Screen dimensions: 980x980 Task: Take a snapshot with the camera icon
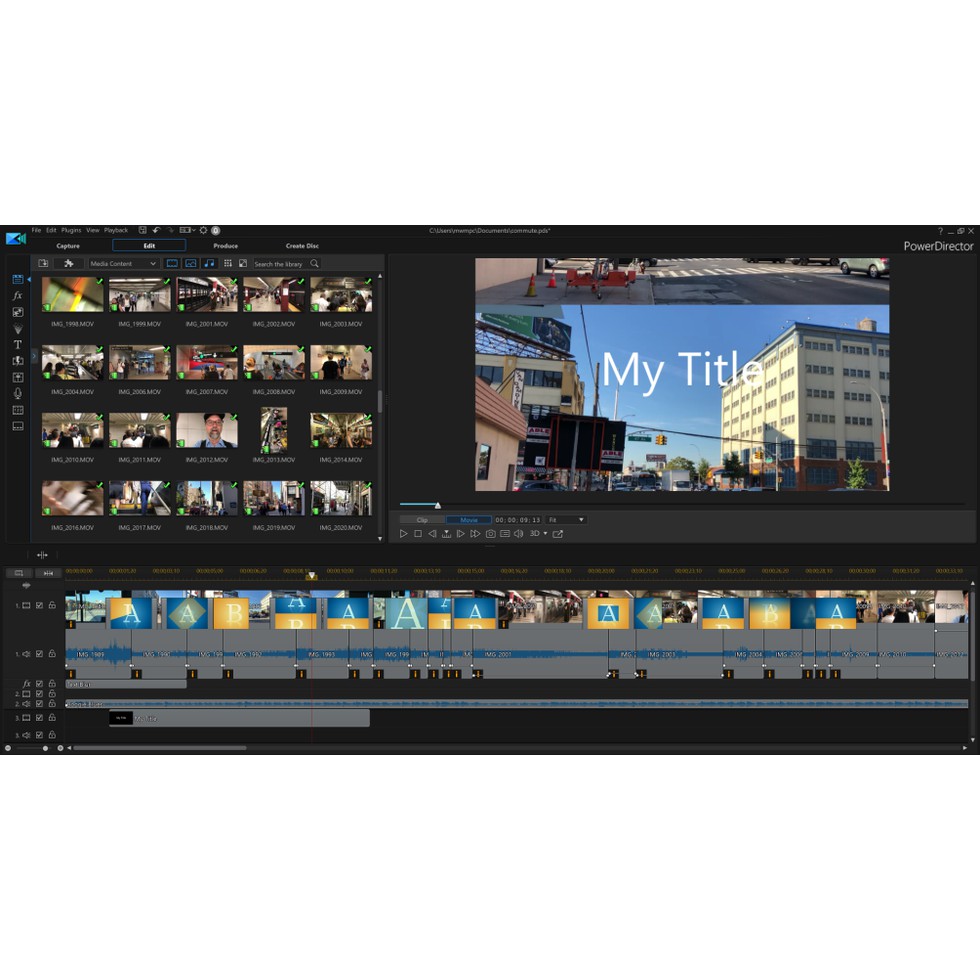[490, 534]
